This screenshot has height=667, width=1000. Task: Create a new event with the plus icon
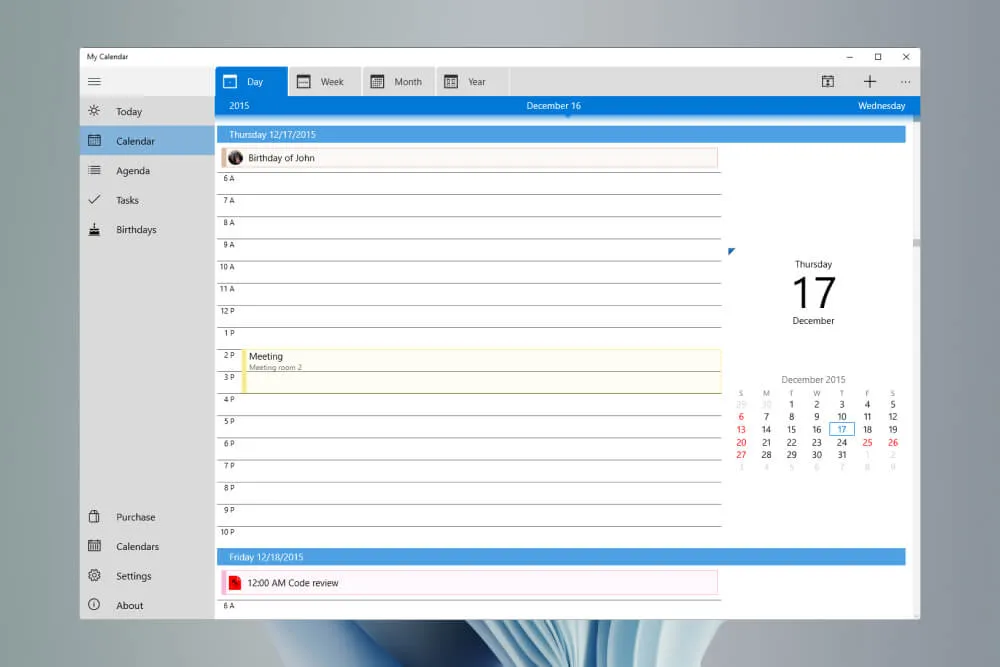870,81
